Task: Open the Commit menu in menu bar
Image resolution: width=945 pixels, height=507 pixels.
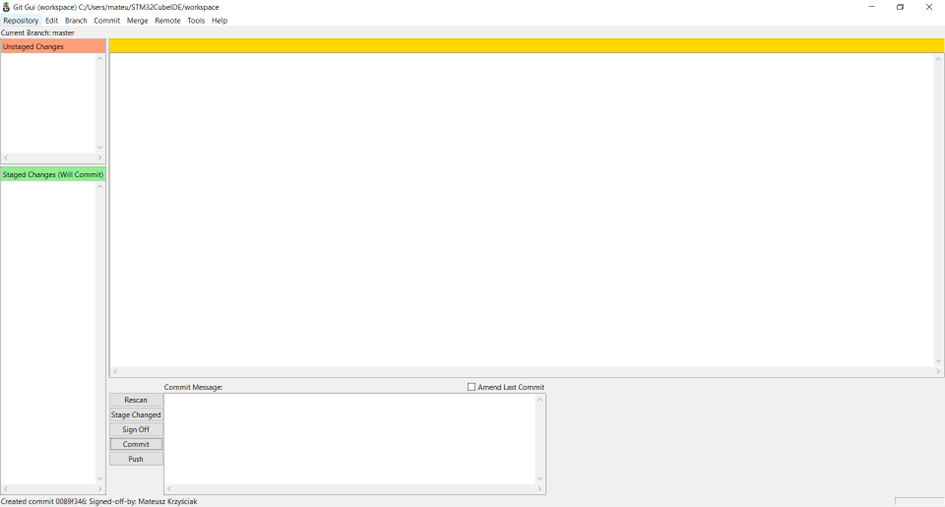Action: tap(107, 21)
